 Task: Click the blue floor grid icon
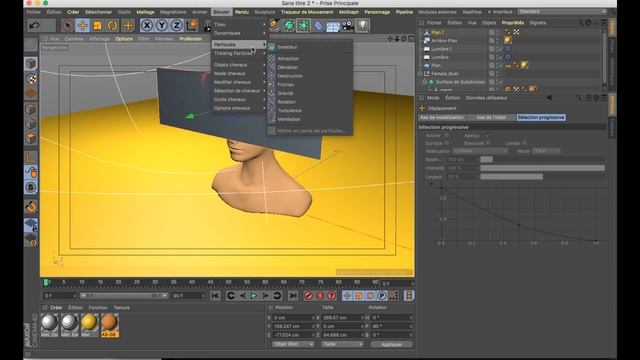point(333,26)
